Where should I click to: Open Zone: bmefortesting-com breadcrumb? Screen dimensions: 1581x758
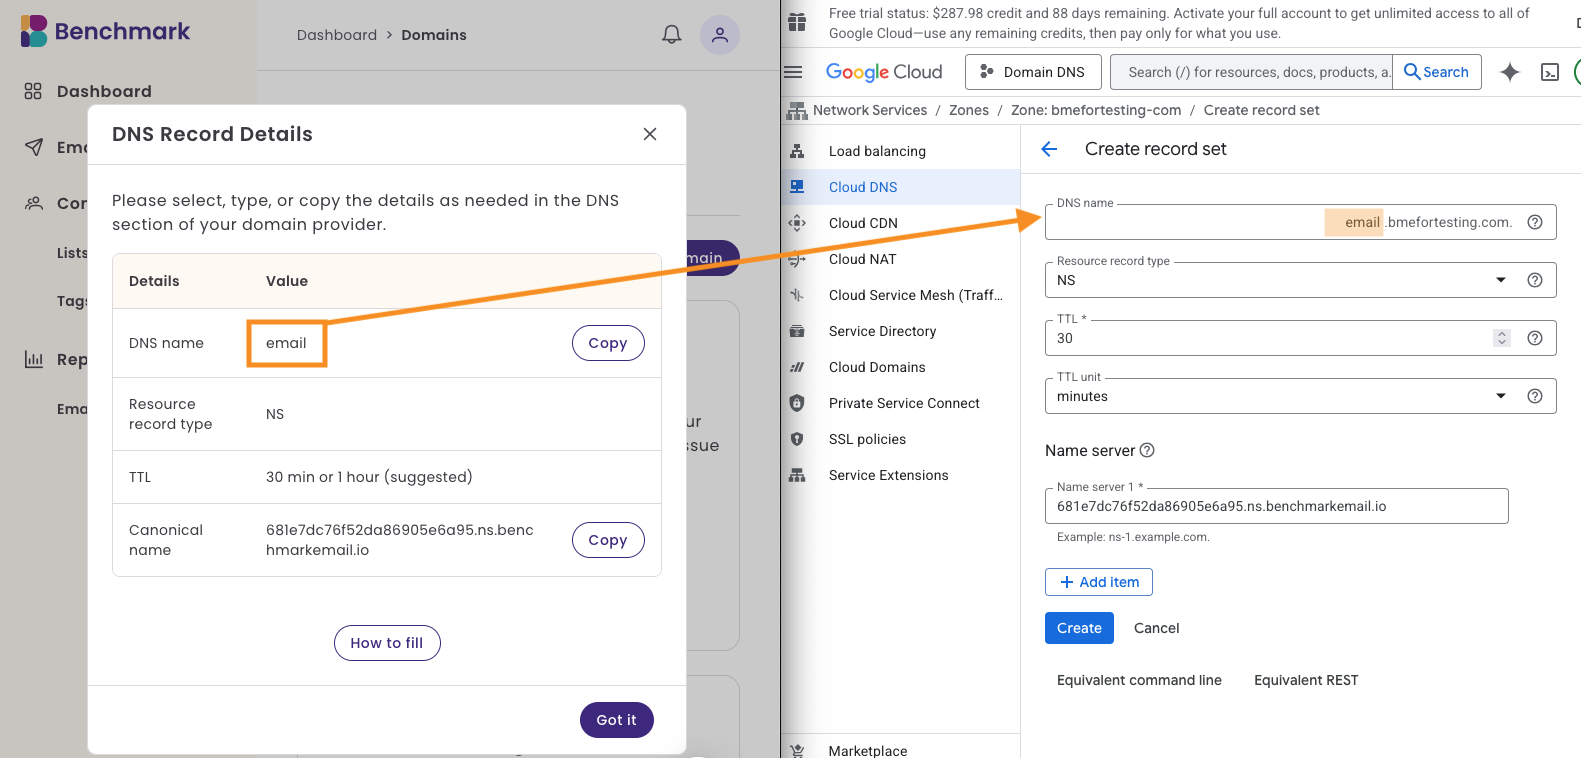point(1096,110)
